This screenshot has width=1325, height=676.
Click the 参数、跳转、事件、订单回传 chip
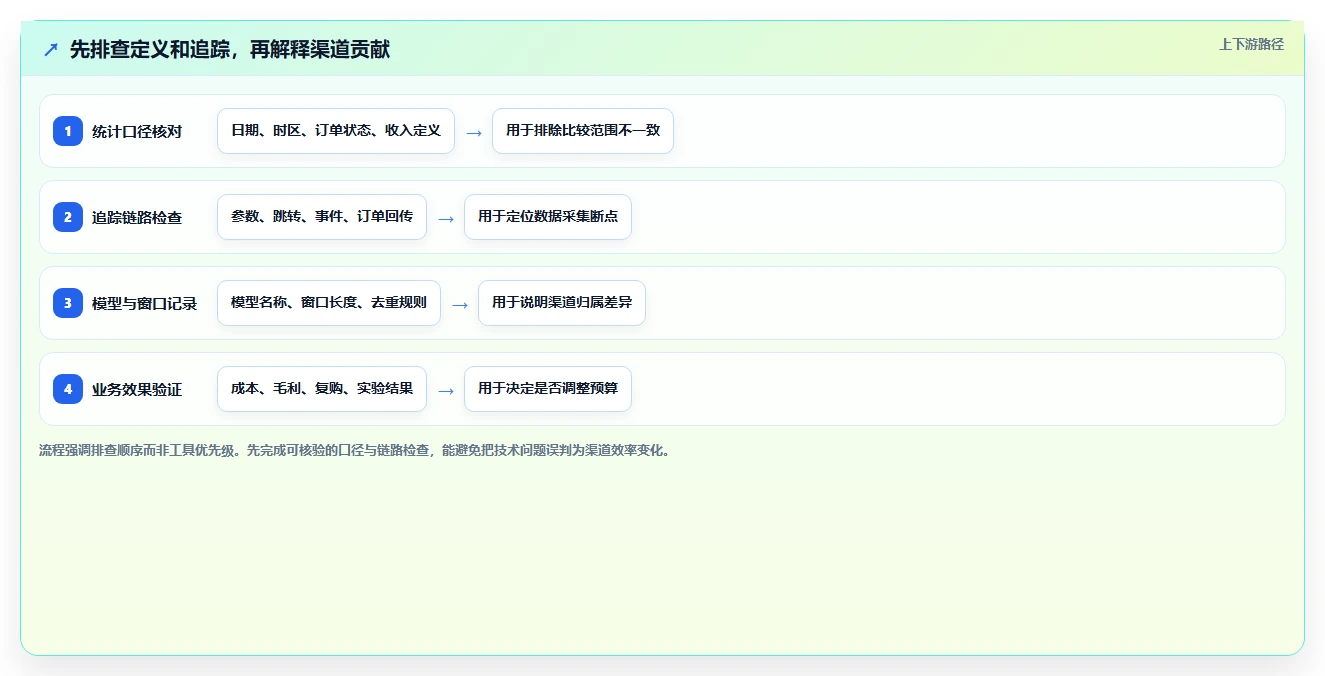[x=322, y=217]
